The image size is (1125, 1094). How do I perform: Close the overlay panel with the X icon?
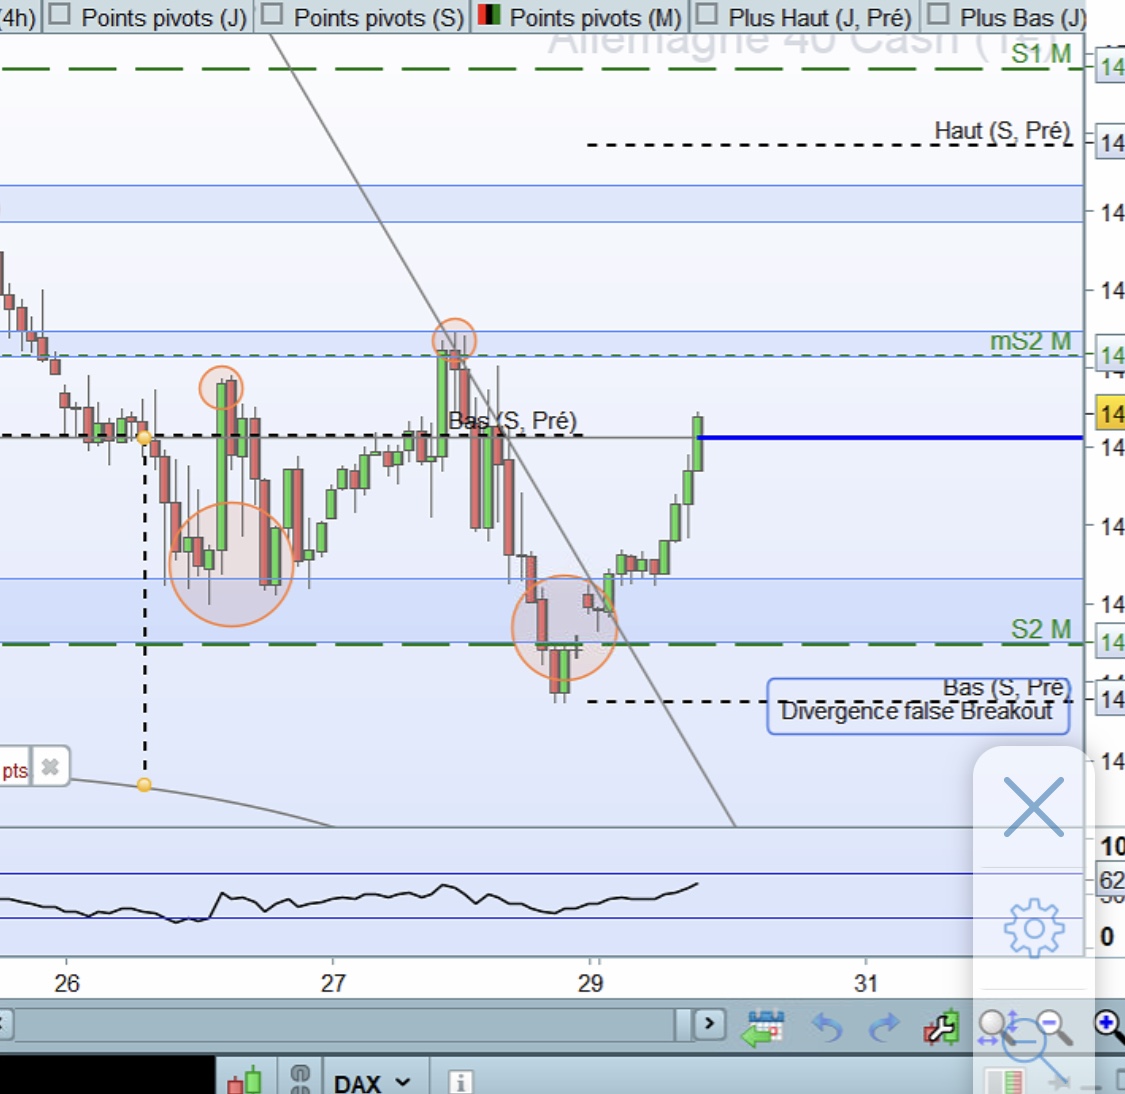[1033, 806]
